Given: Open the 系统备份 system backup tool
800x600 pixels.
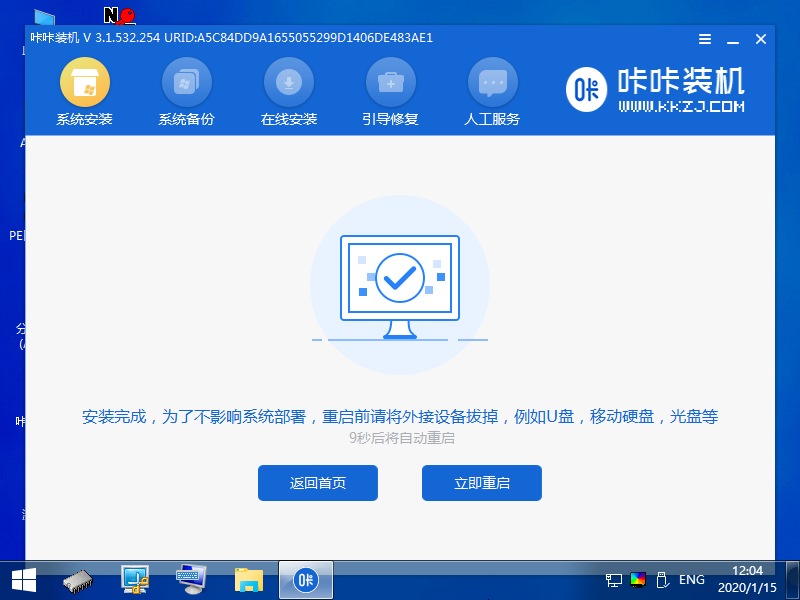Looking at the screenshot, I should [x=187, y=90].
